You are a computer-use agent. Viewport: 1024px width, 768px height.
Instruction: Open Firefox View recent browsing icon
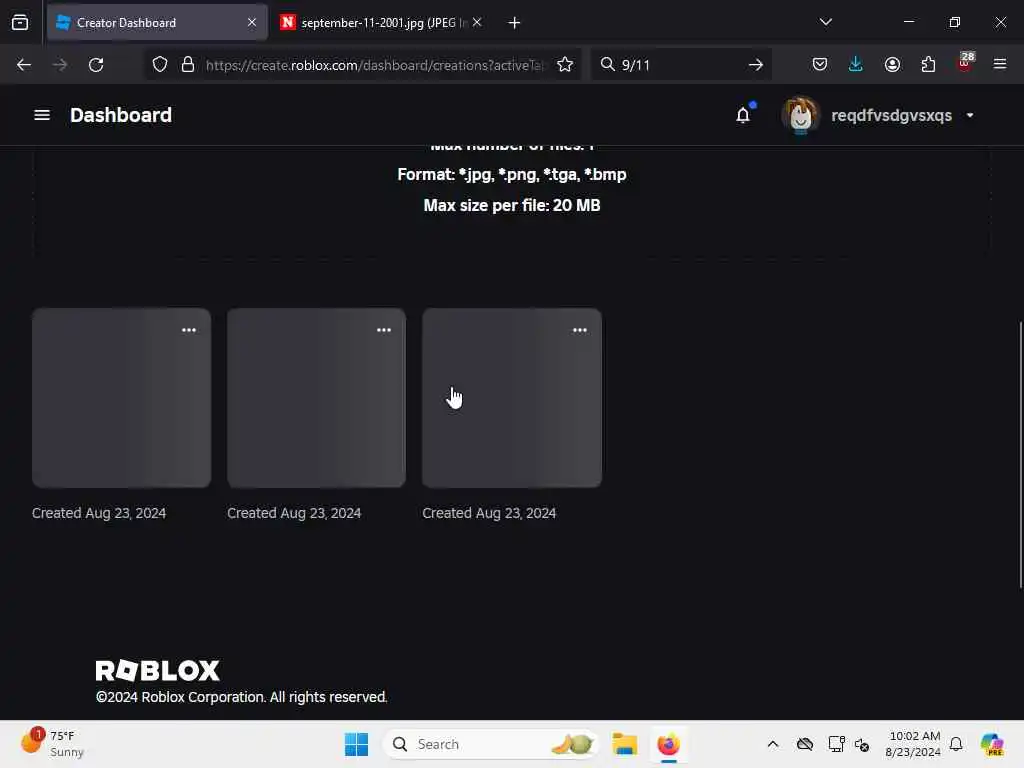[20, 23]
